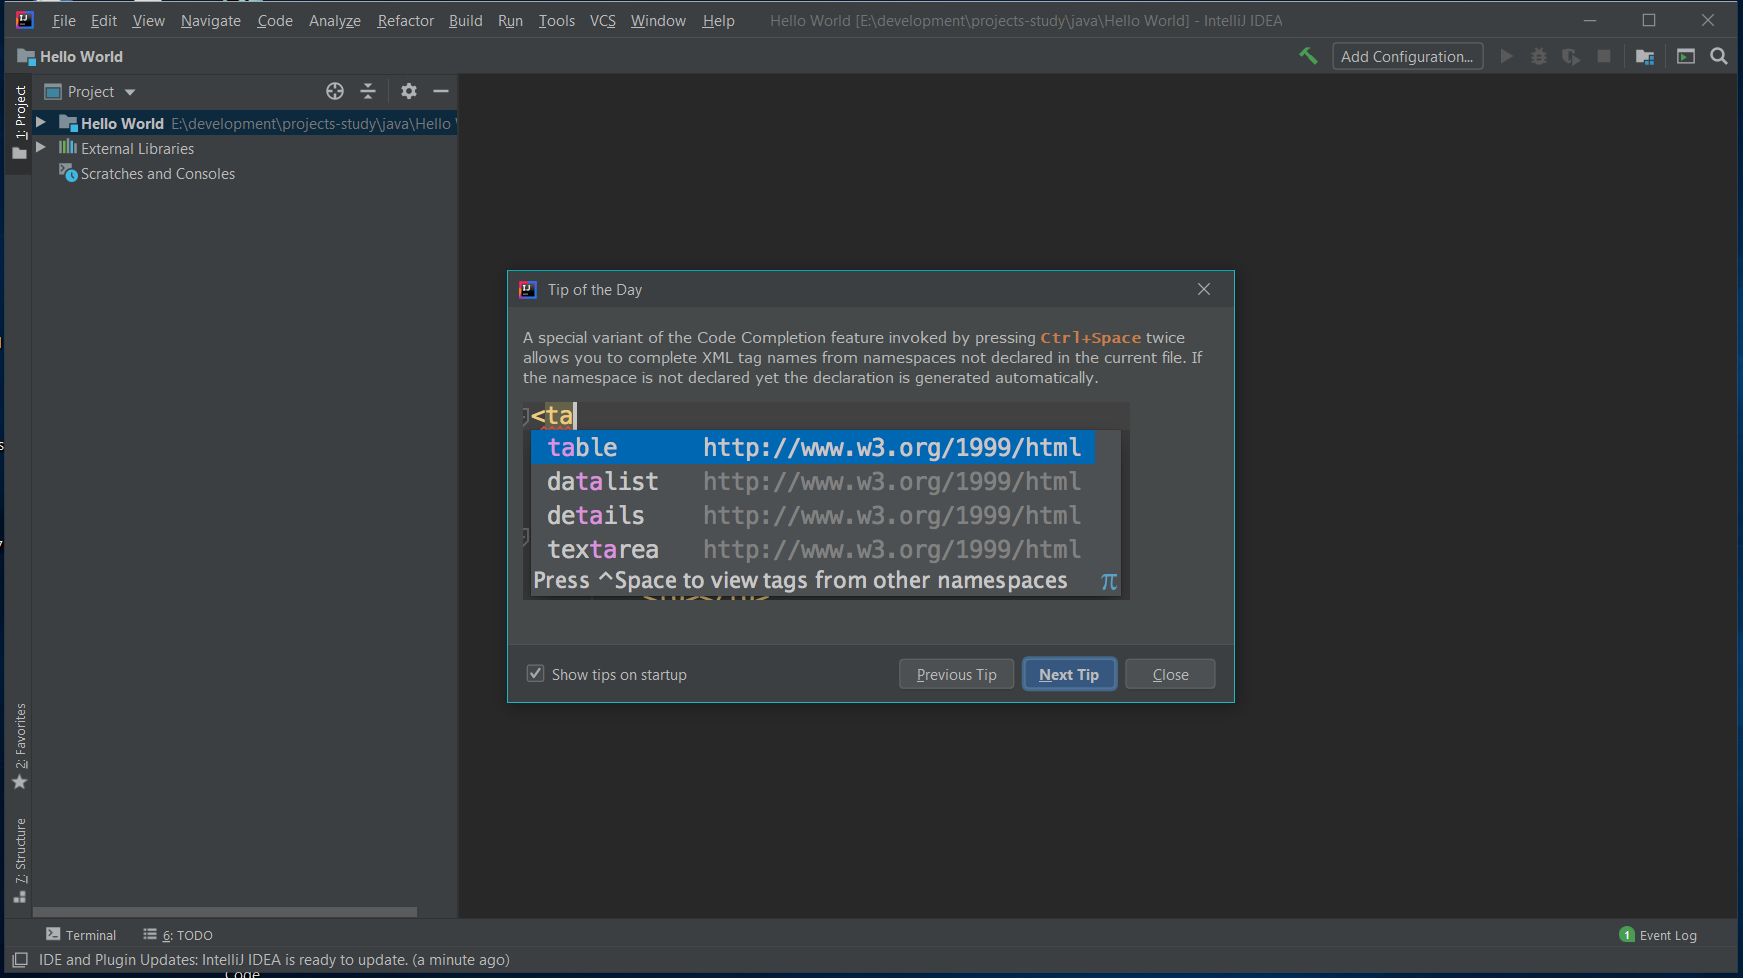The image size is (1743, 978).
Task: Toggle the 1: Project side tab
Action: (20, 122)
